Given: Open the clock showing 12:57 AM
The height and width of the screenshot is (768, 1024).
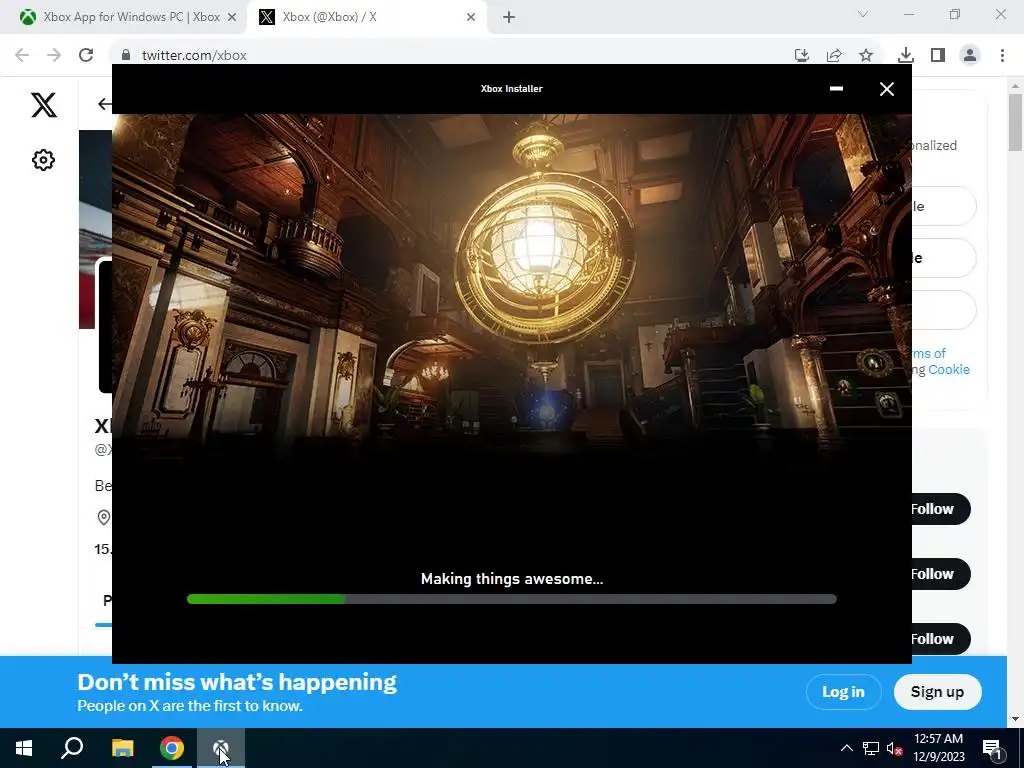Looking at the screenshot, I should (938, 748).
